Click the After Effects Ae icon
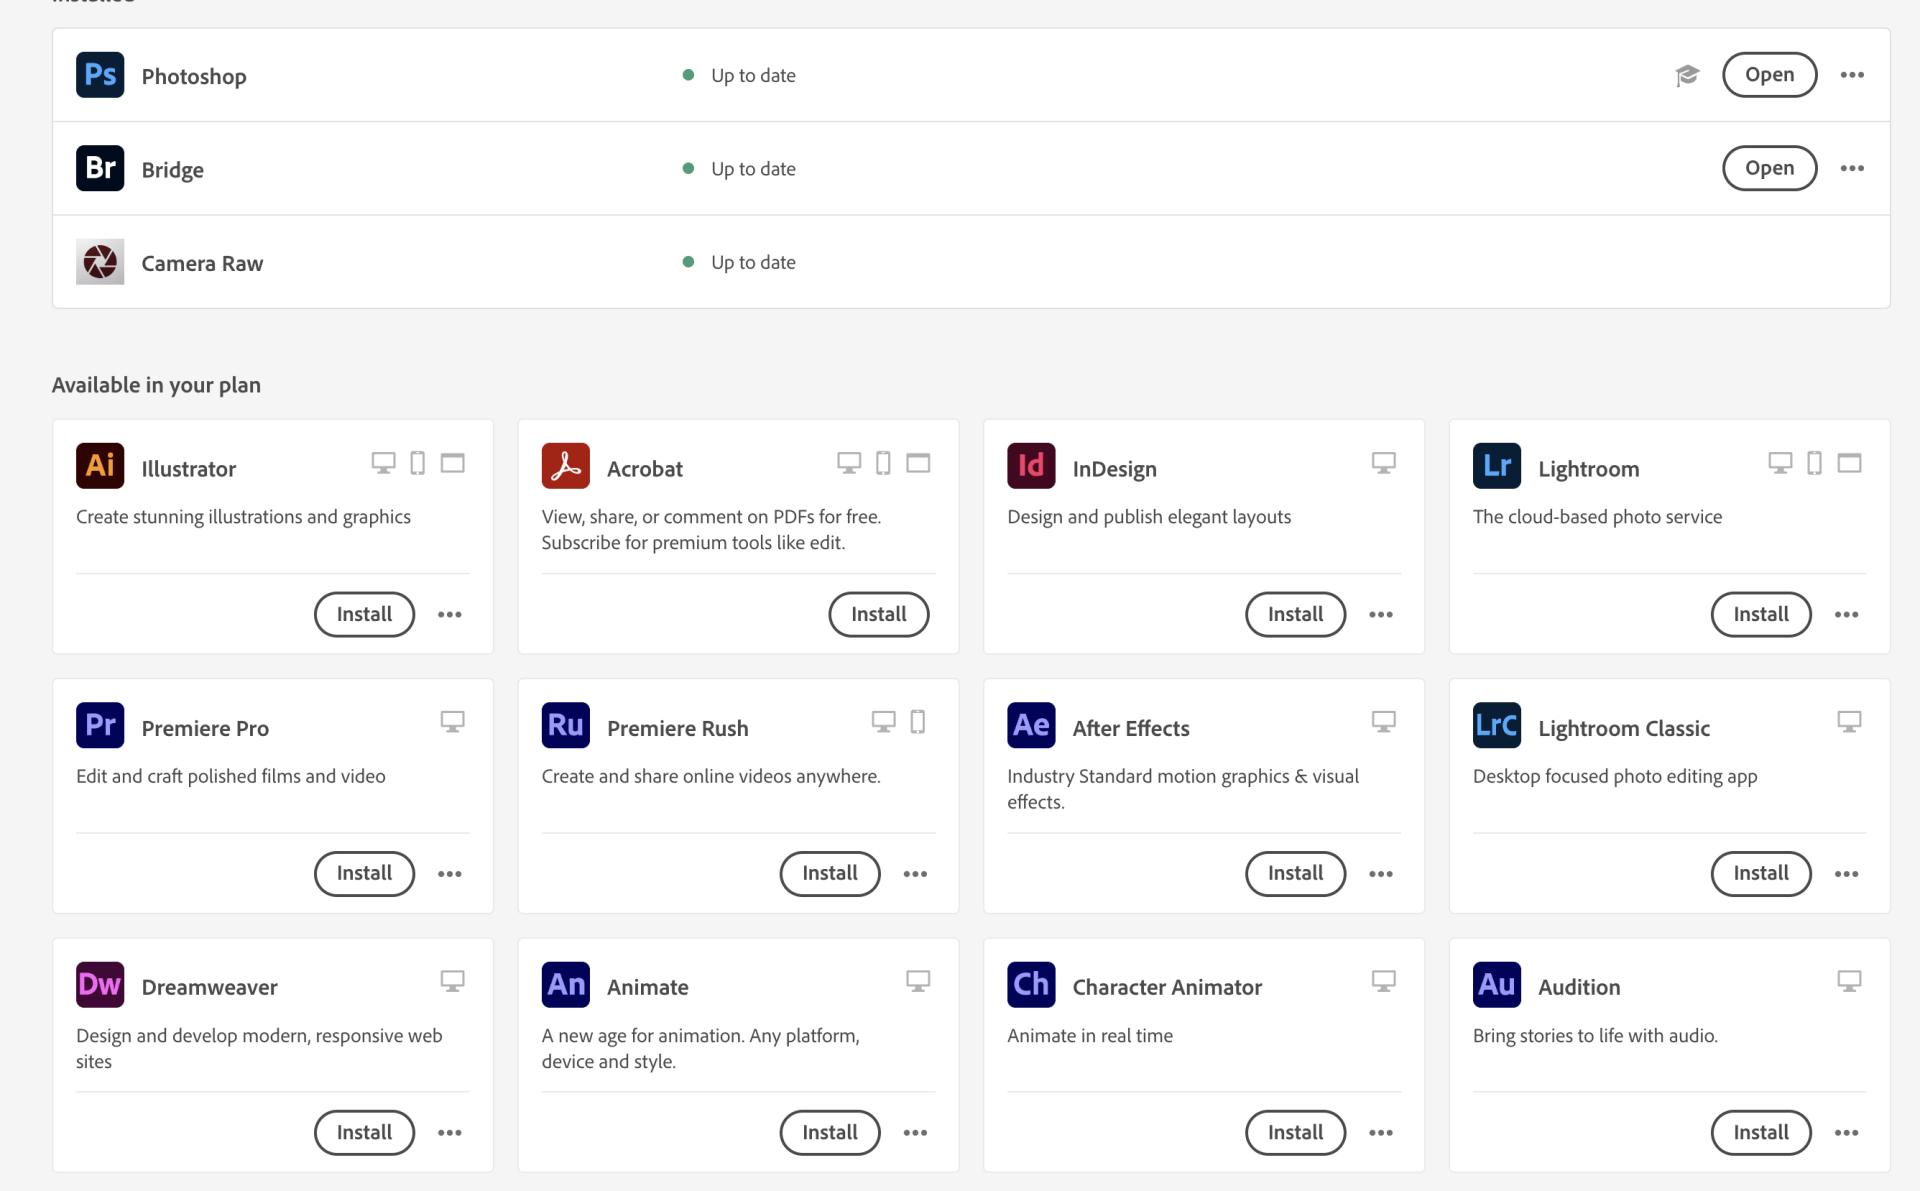This screenshot has width=1920, height=1191. click(x=1031, y=725)
